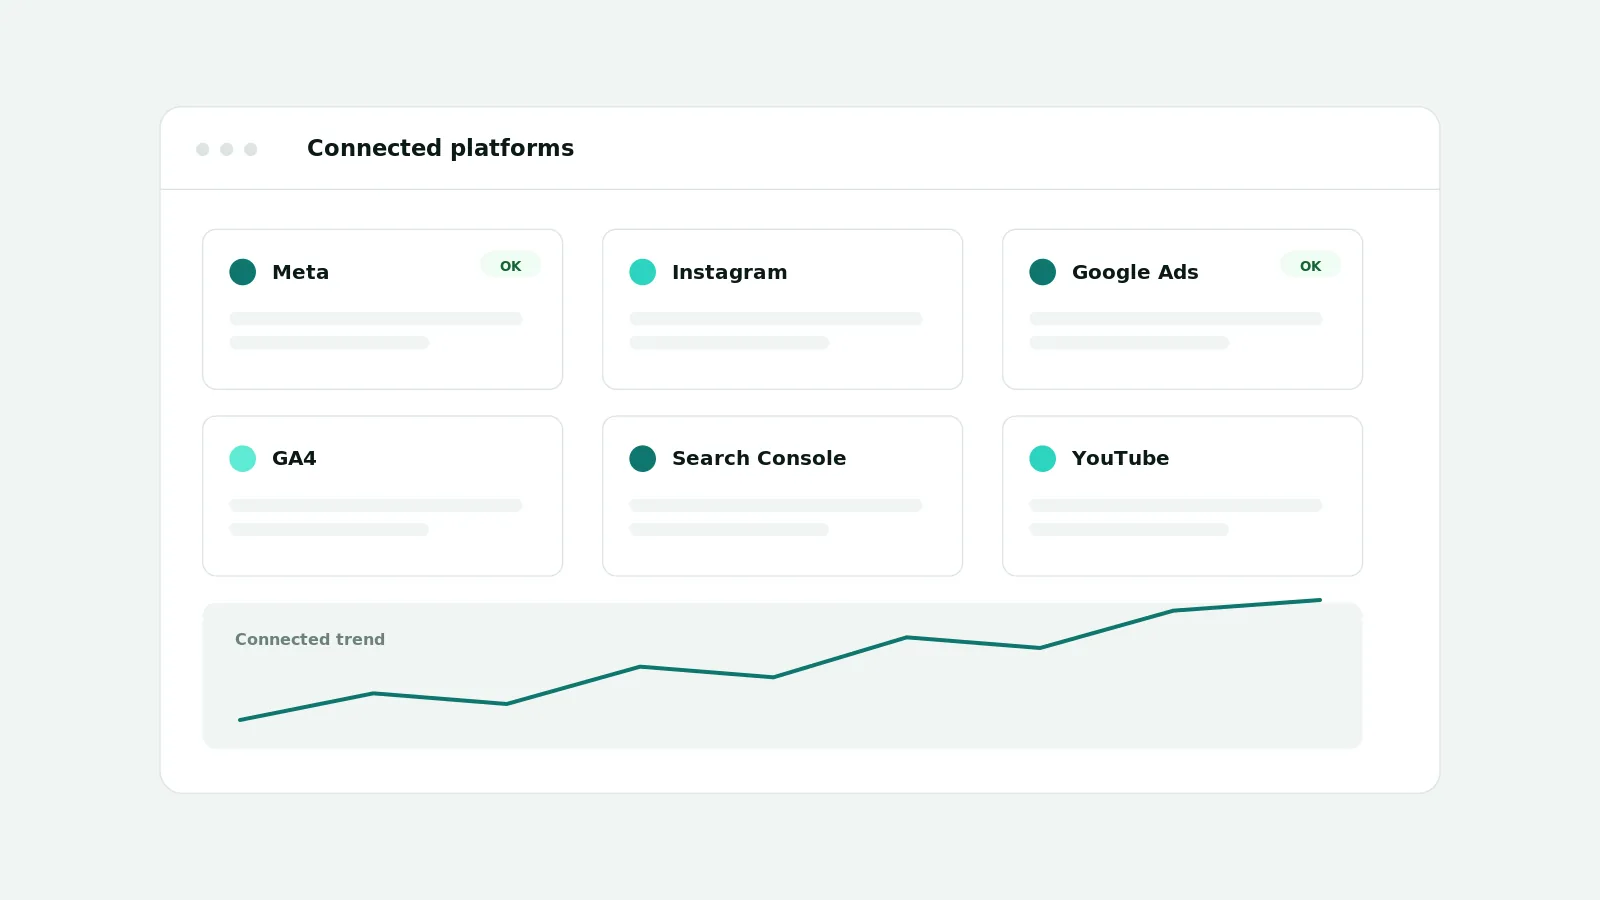Select the Search Console card title
The image size is (1600, 900).
(759, 458)
